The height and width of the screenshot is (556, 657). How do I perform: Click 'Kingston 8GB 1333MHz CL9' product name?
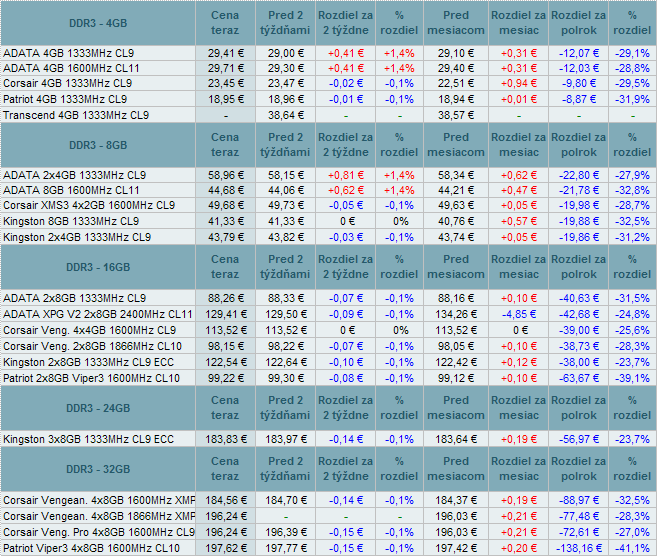coord(71,221)
